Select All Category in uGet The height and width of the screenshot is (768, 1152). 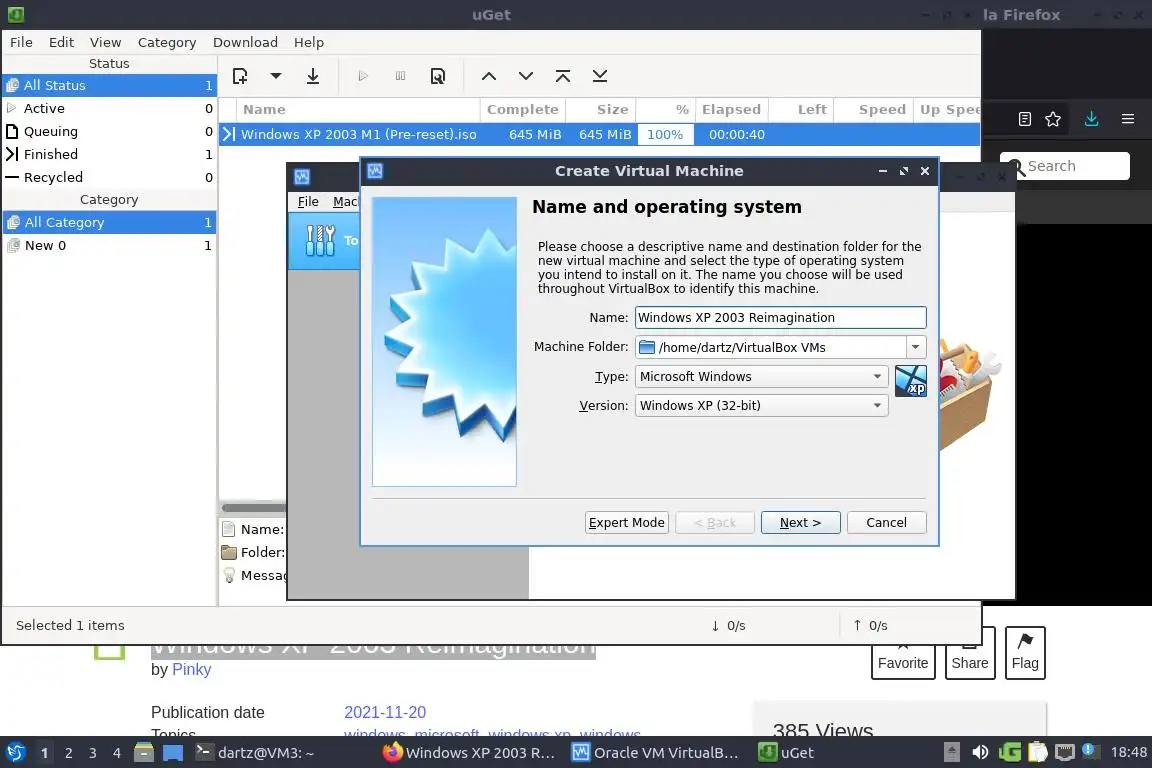109,222
